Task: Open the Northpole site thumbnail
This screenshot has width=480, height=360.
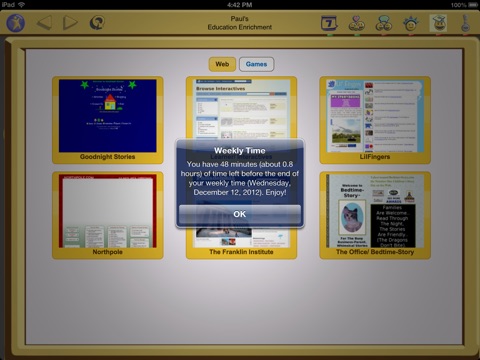Action: (108, 215)
